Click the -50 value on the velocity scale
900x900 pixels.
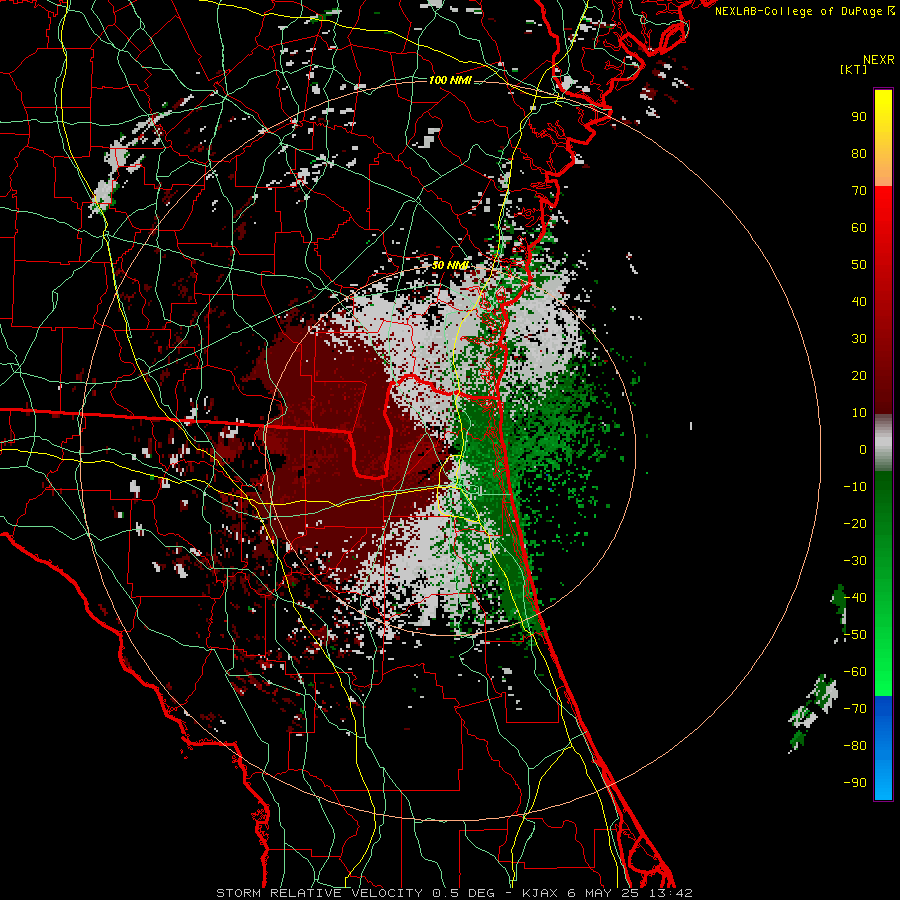[855, 635]
